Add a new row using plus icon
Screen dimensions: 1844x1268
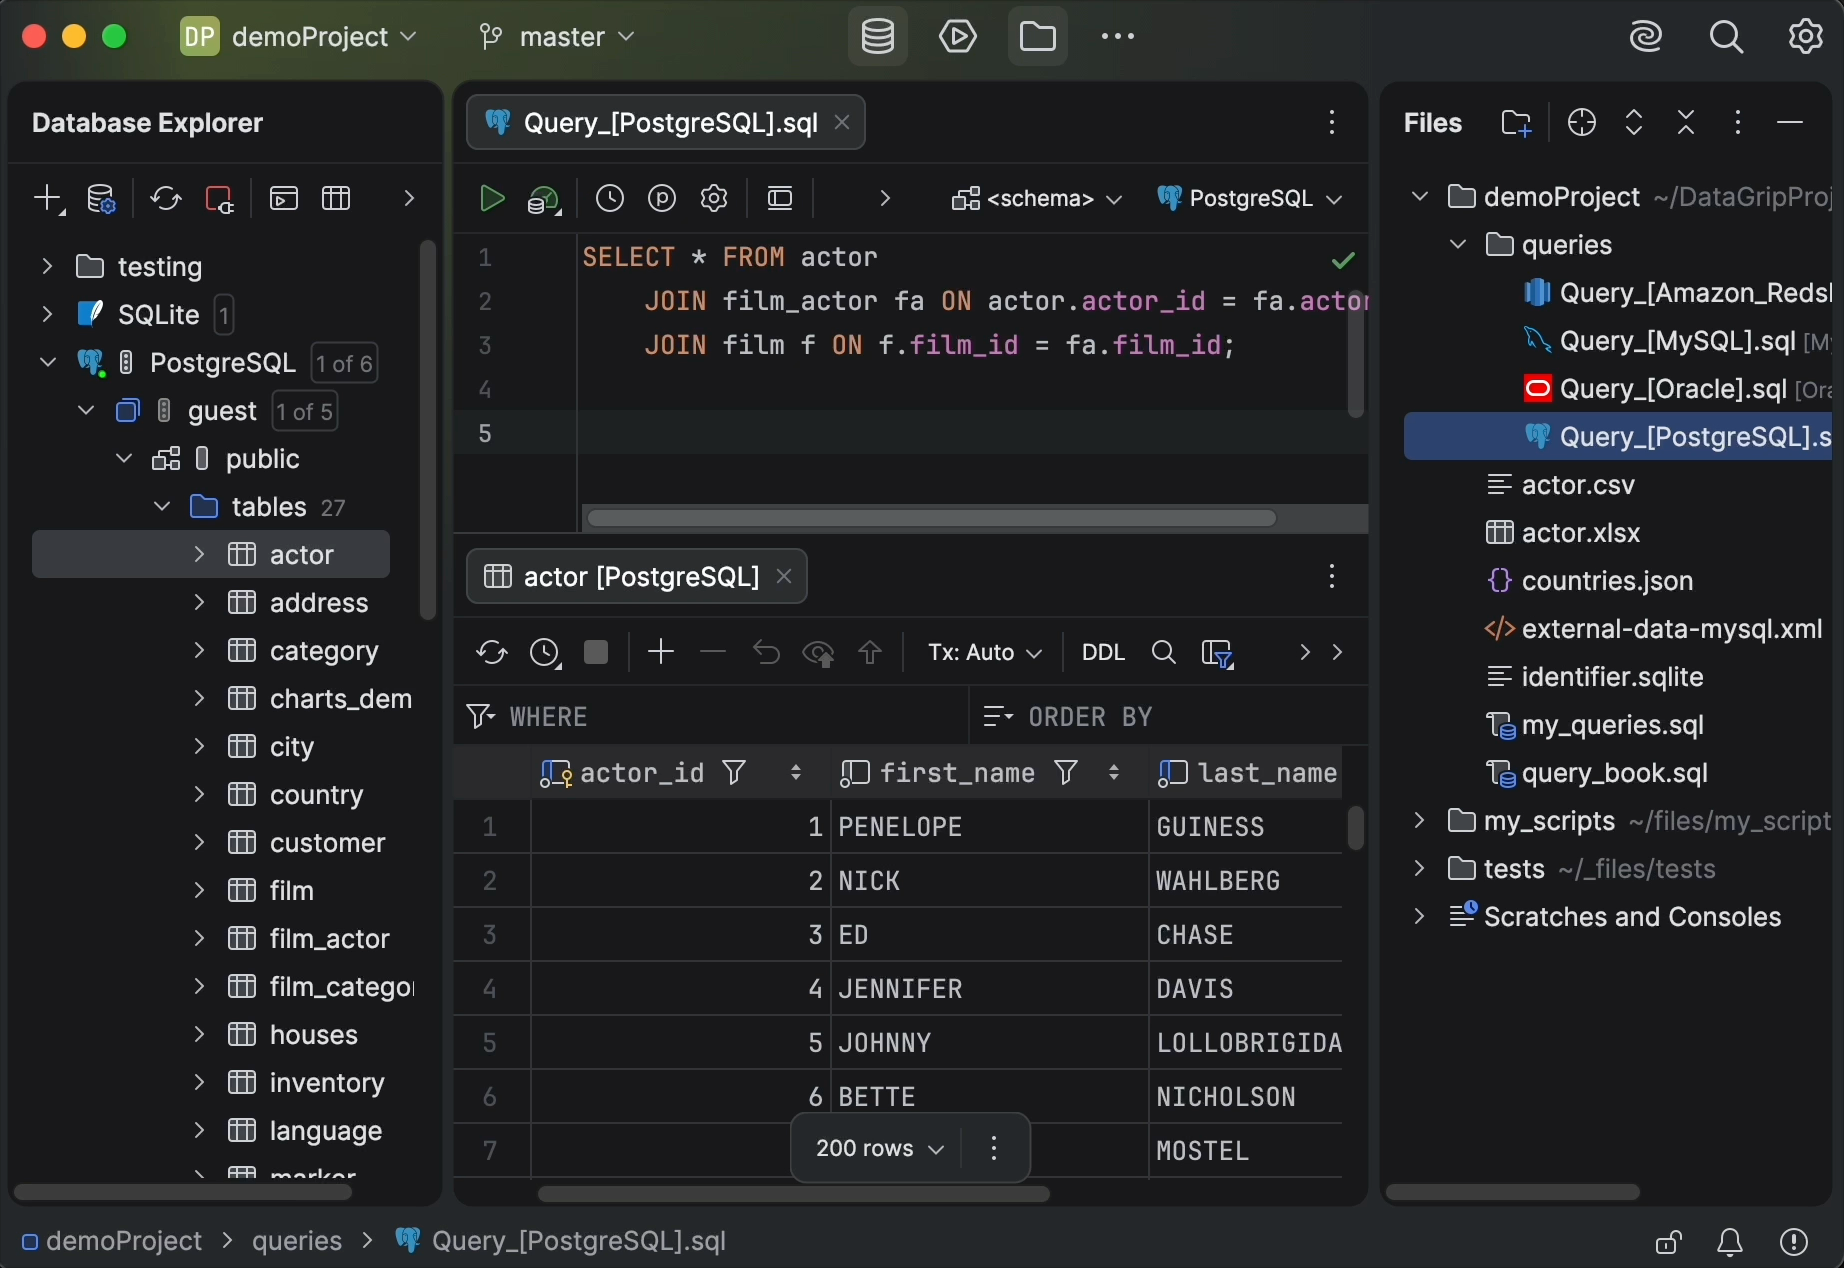point(660,652)
